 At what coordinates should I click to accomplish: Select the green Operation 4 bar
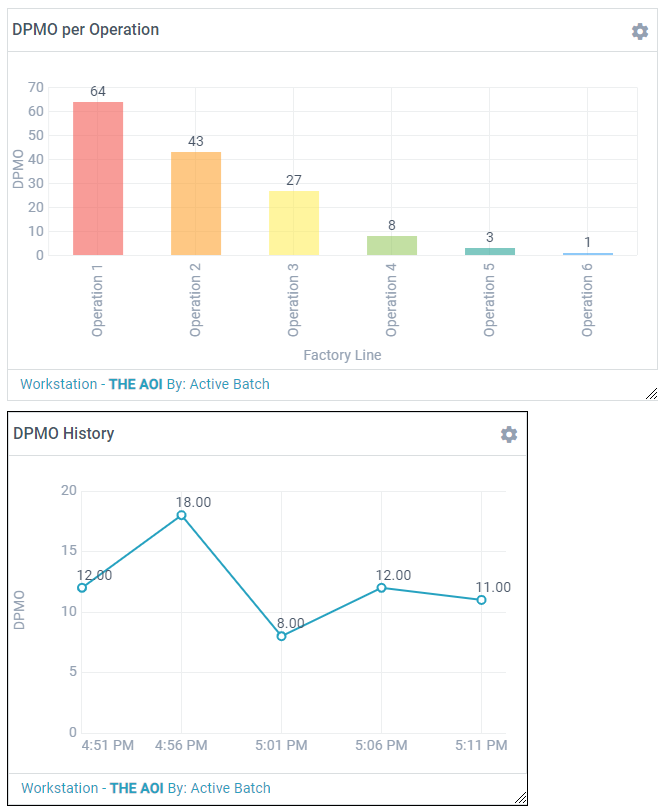390,245
